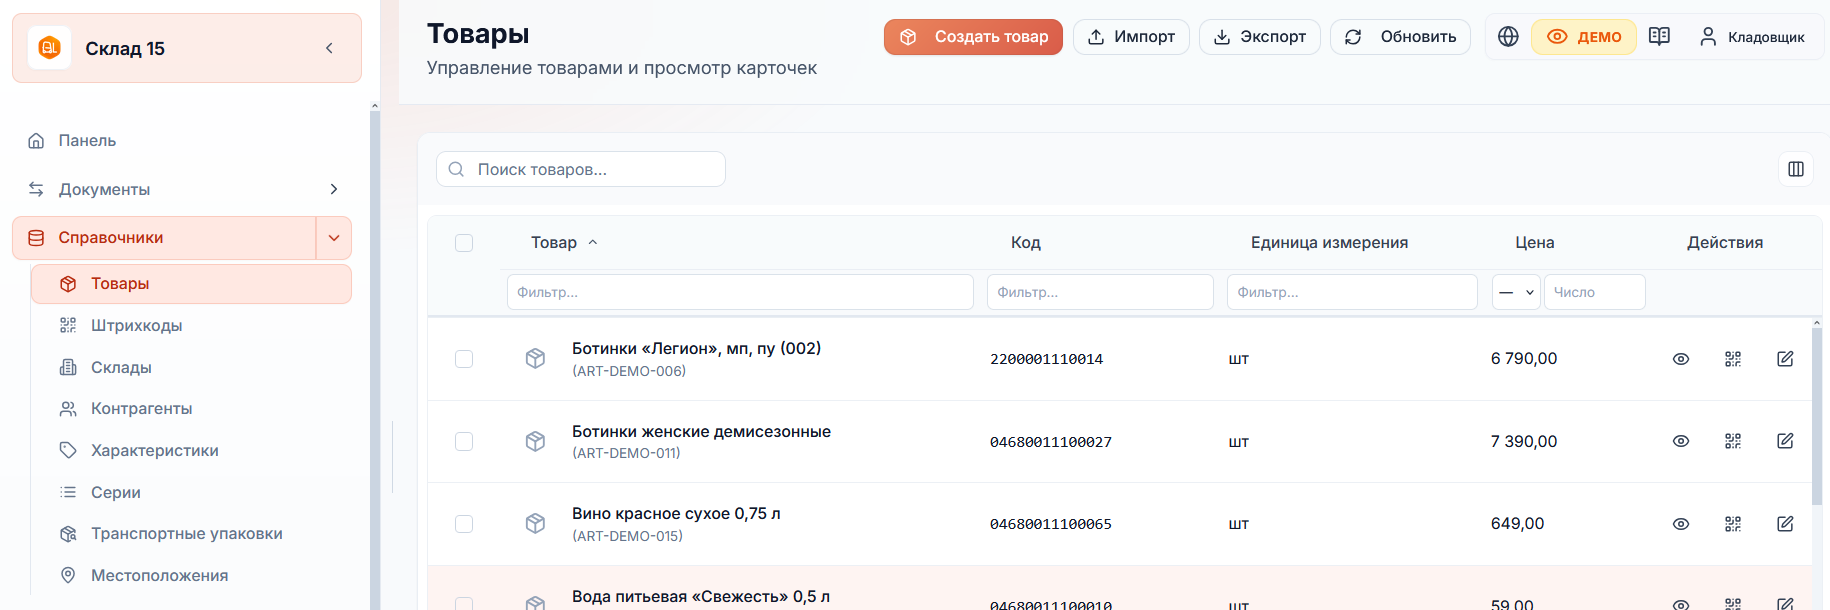Check the Ботинки «Легион» row checkbox

tap(464, 359)
